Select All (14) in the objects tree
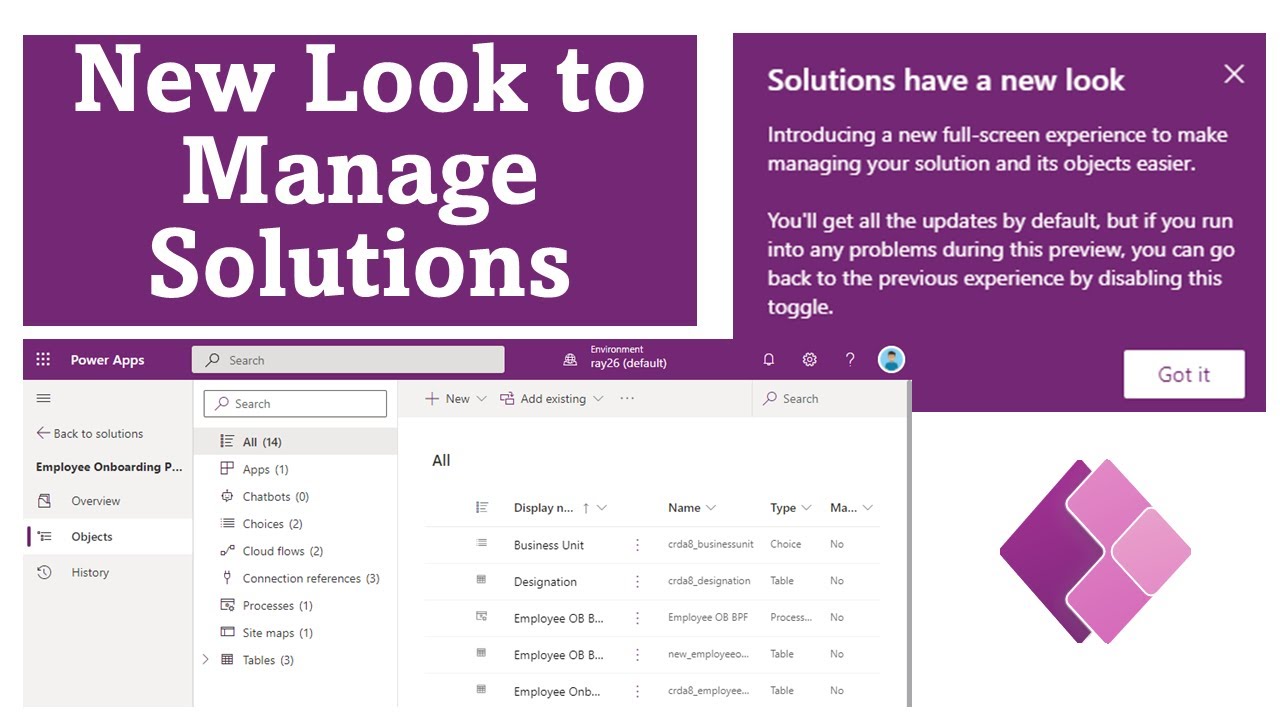The image size is (1280, 720). pyautogui.click(x=296, y=442)
